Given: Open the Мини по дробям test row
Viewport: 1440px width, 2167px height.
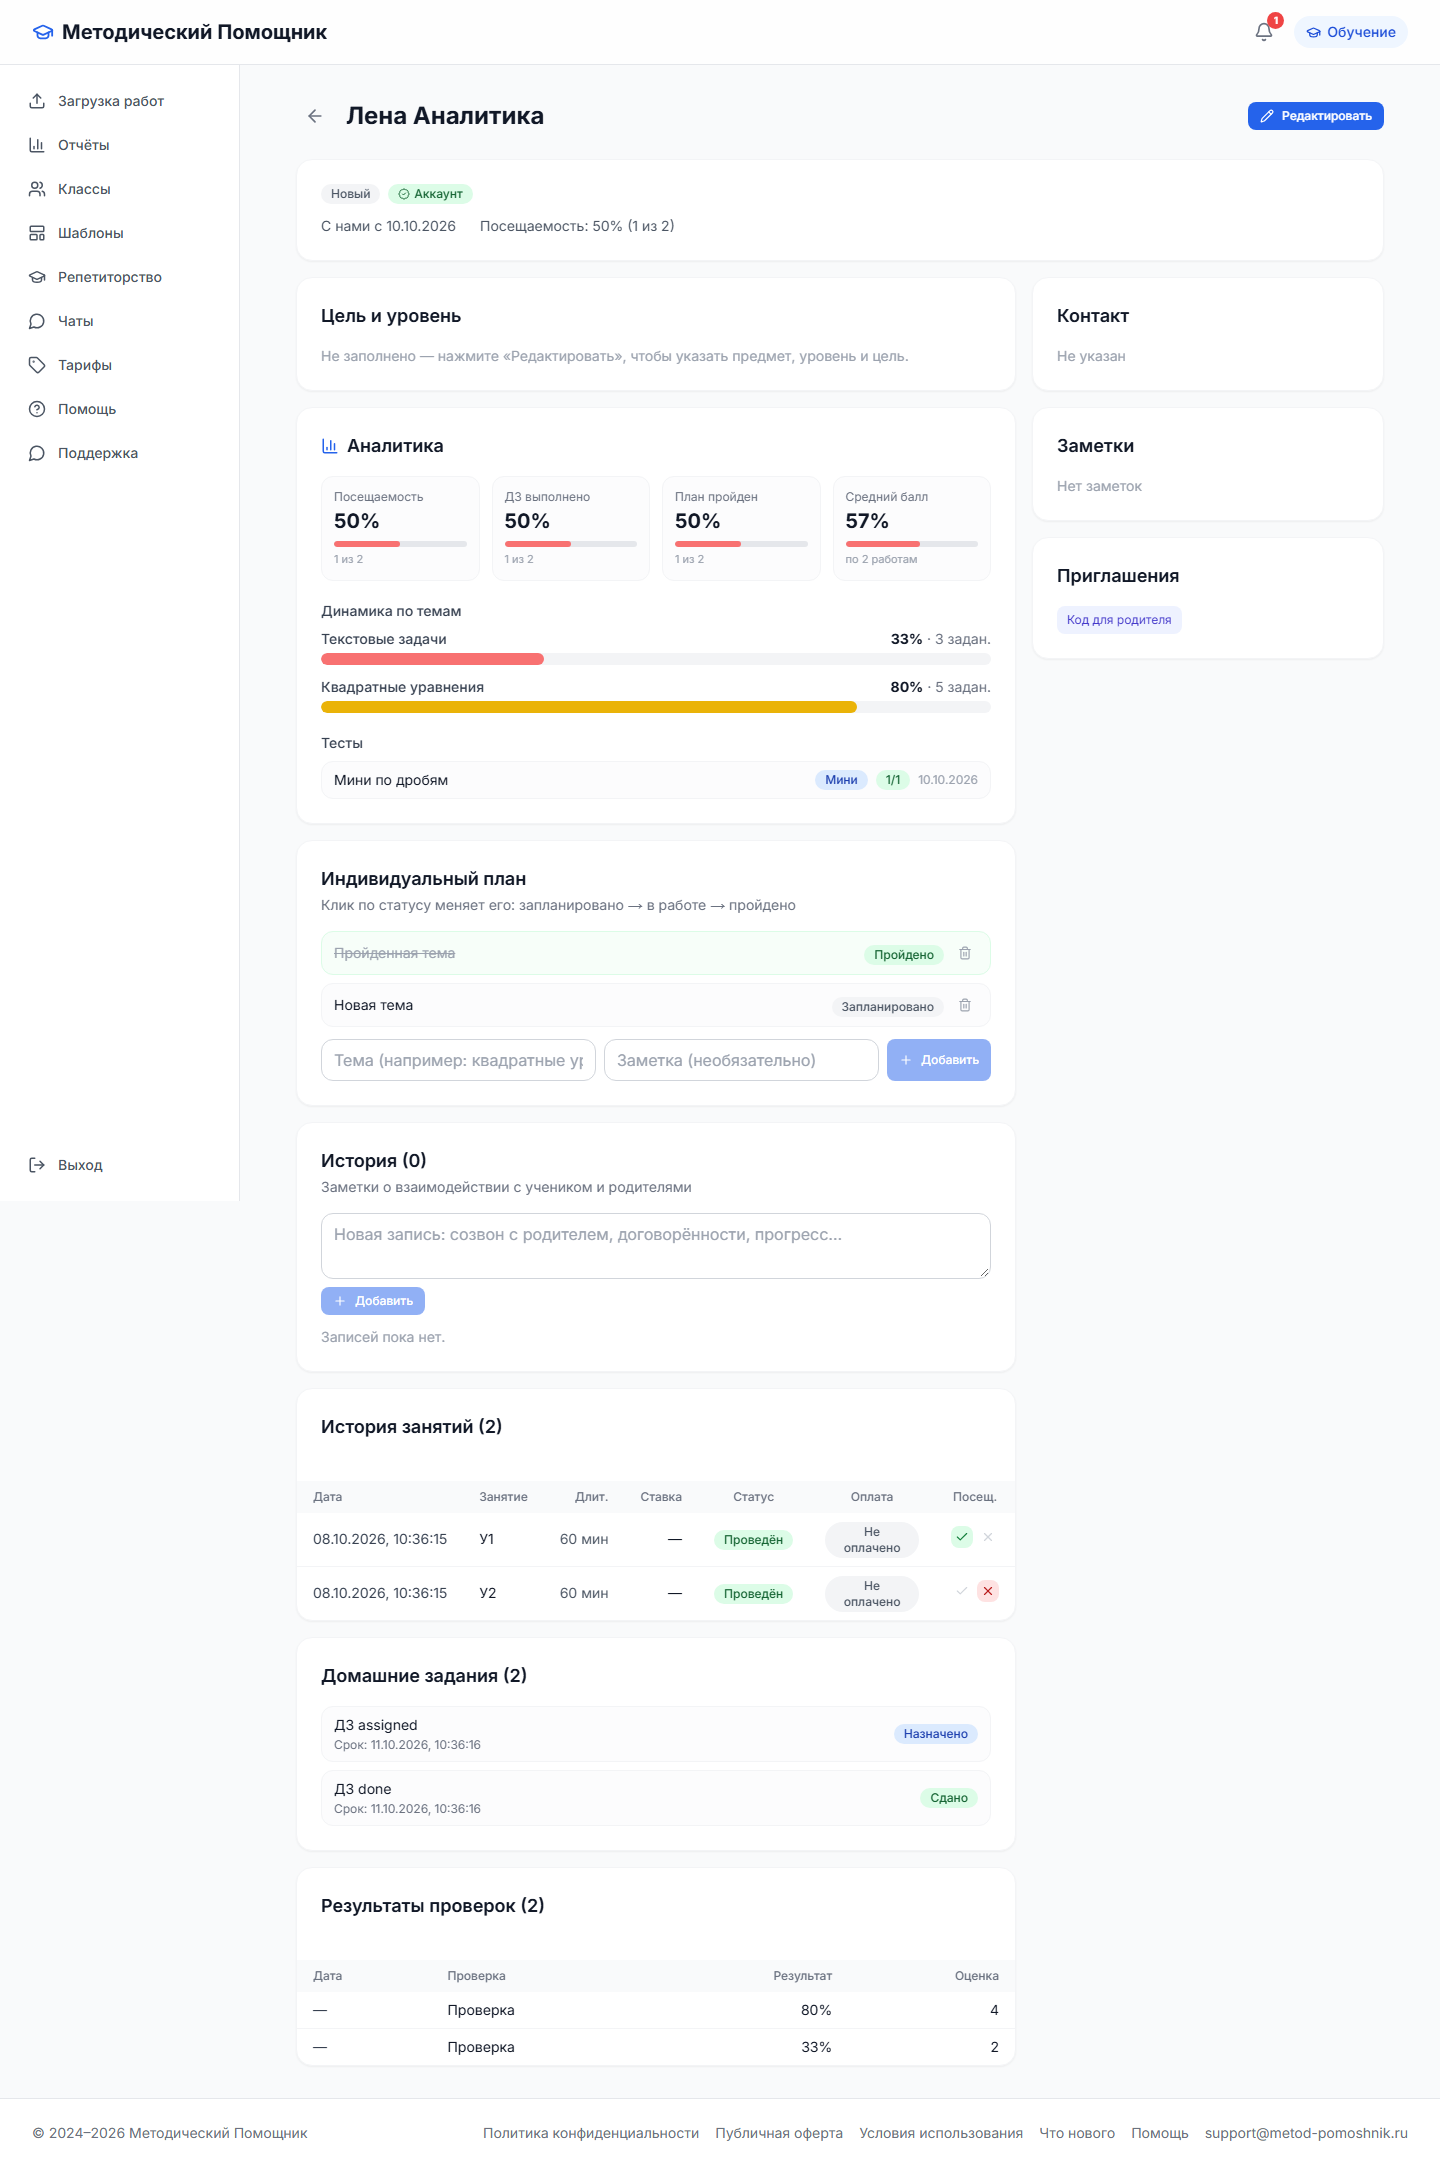Looking at the screenshot, I should coord(656,780).
